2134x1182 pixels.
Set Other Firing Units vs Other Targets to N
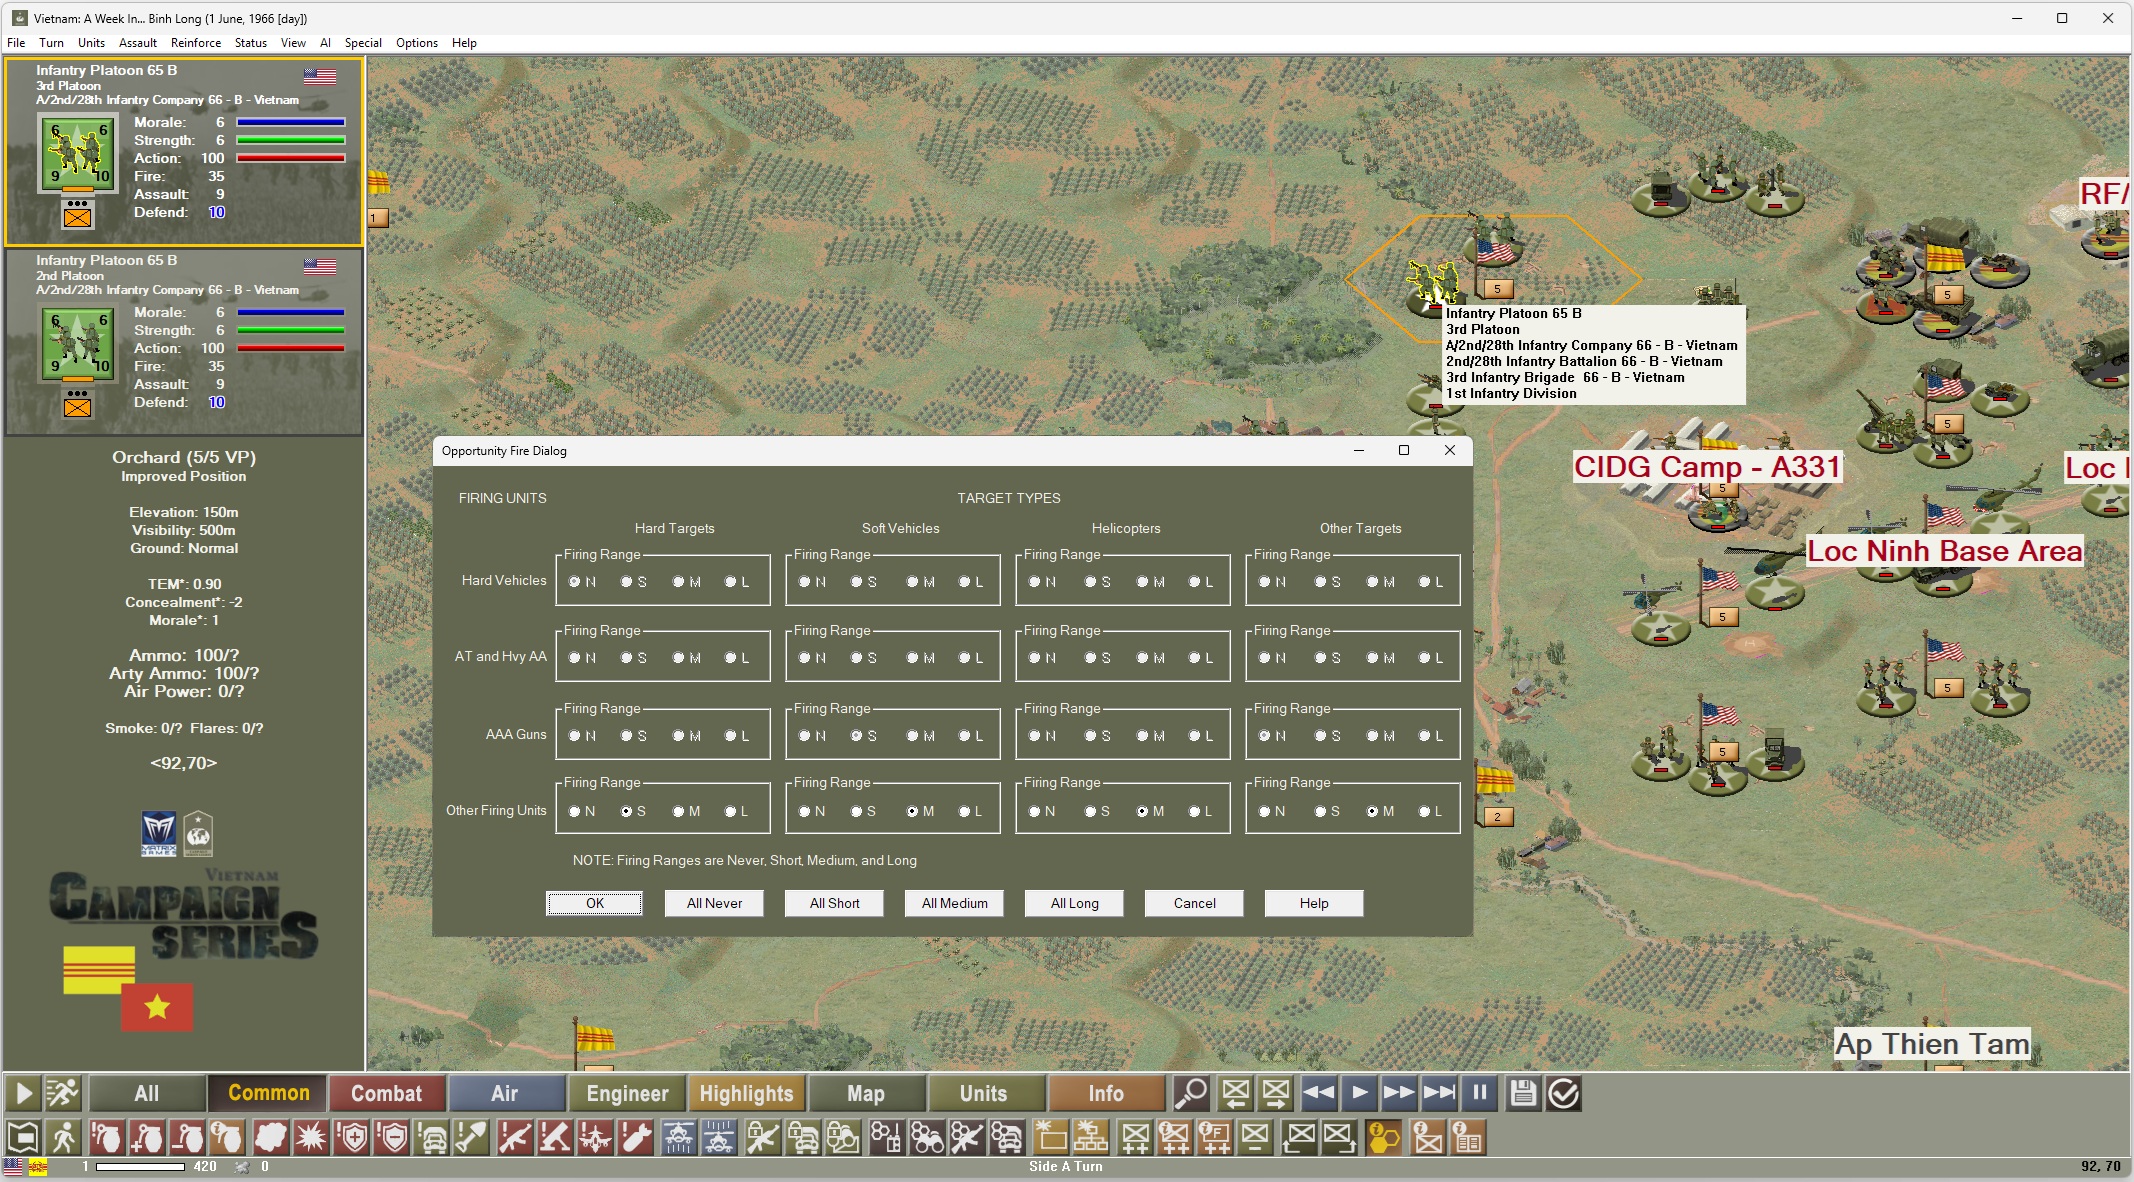tap(1265, 812)
